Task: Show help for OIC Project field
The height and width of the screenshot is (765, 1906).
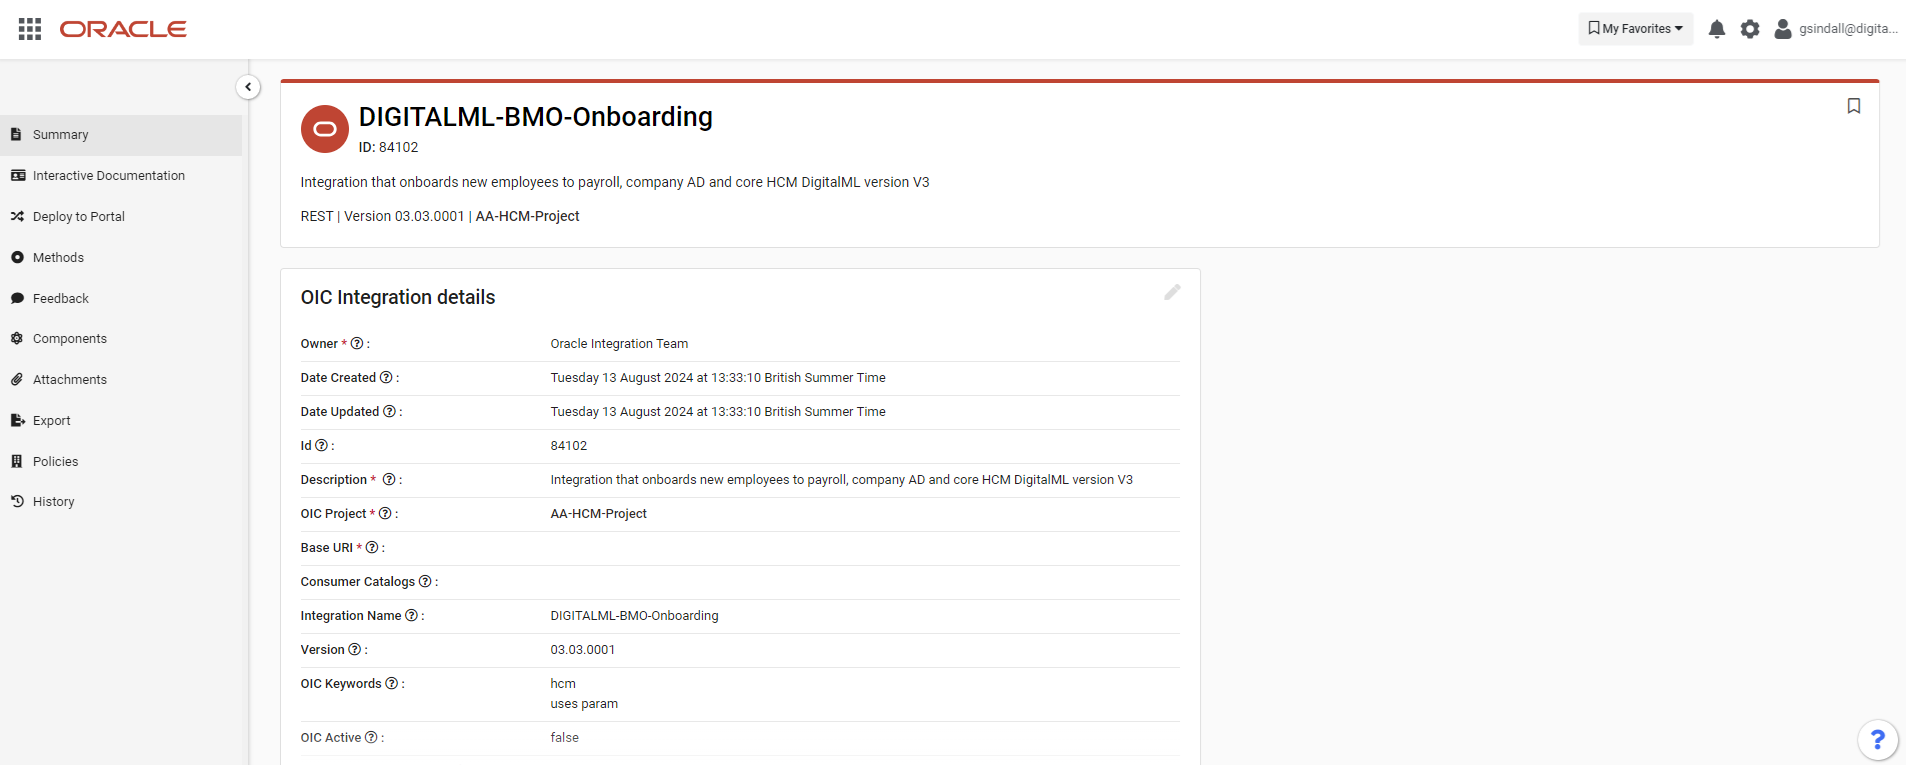Action: point(385,514)
